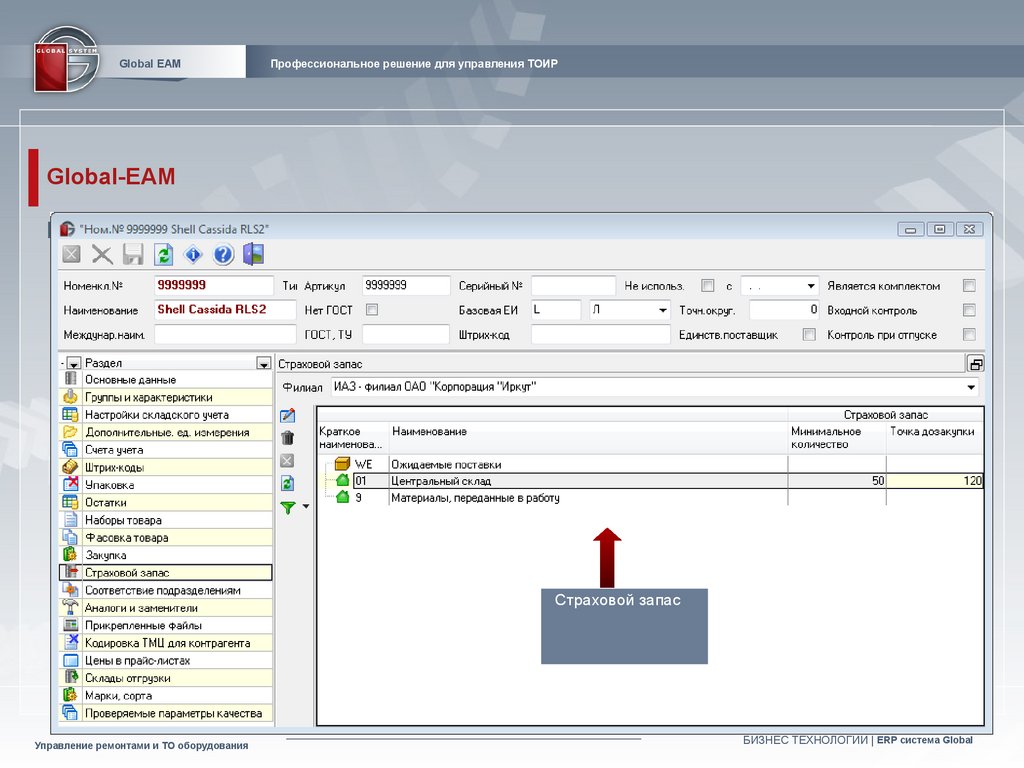Click the blue diamond info icon
The width and height of the screenshot is (1024, 768).
(193, 255)
